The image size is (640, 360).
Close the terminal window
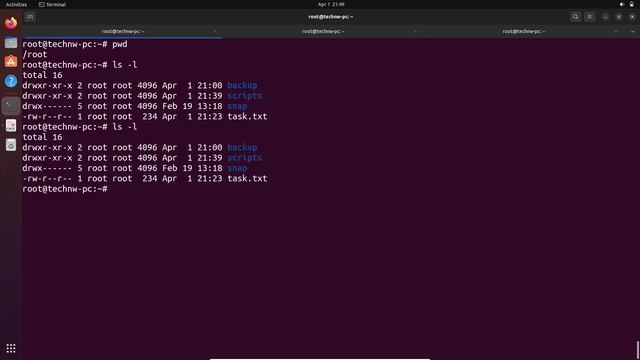pos(632,17)
